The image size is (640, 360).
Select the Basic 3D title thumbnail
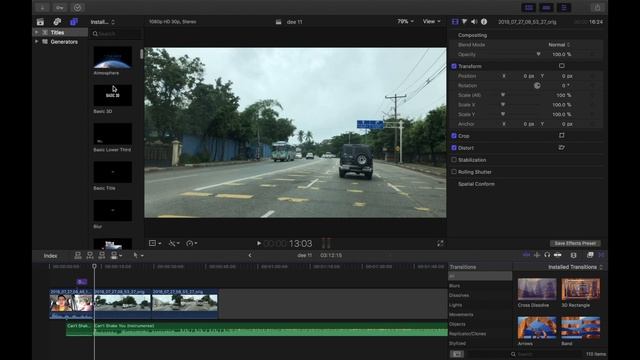coord(112,95)
